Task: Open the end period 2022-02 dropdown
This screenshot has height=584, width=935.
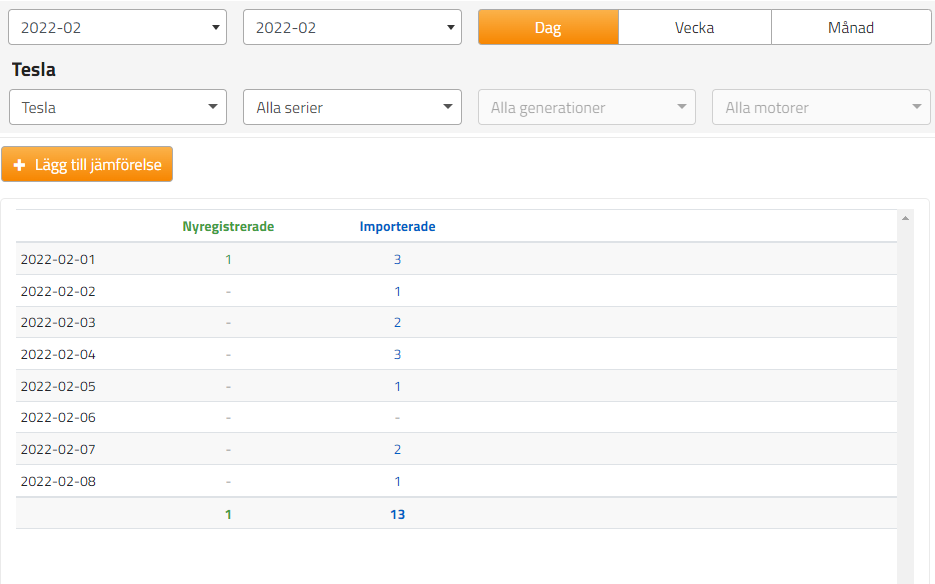Action: point(352,28)
